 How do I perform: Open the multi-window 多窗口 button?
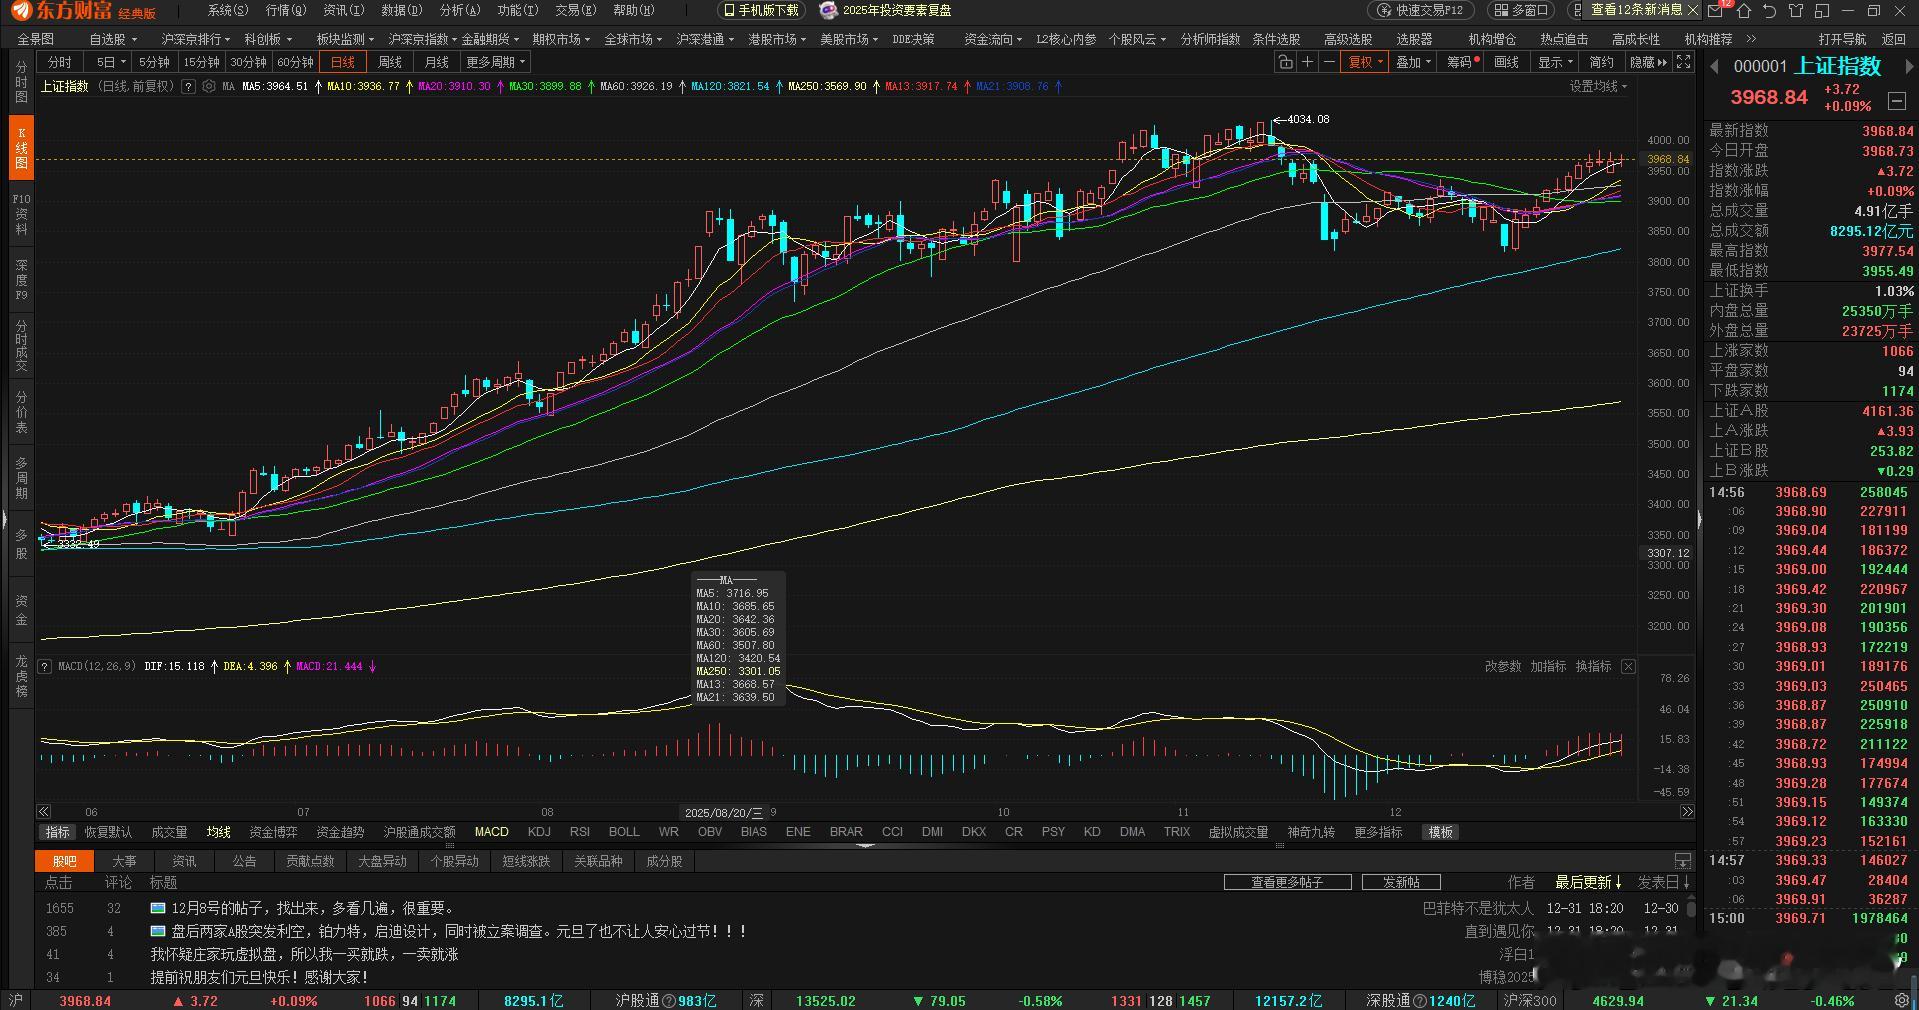pos(1520,10)
